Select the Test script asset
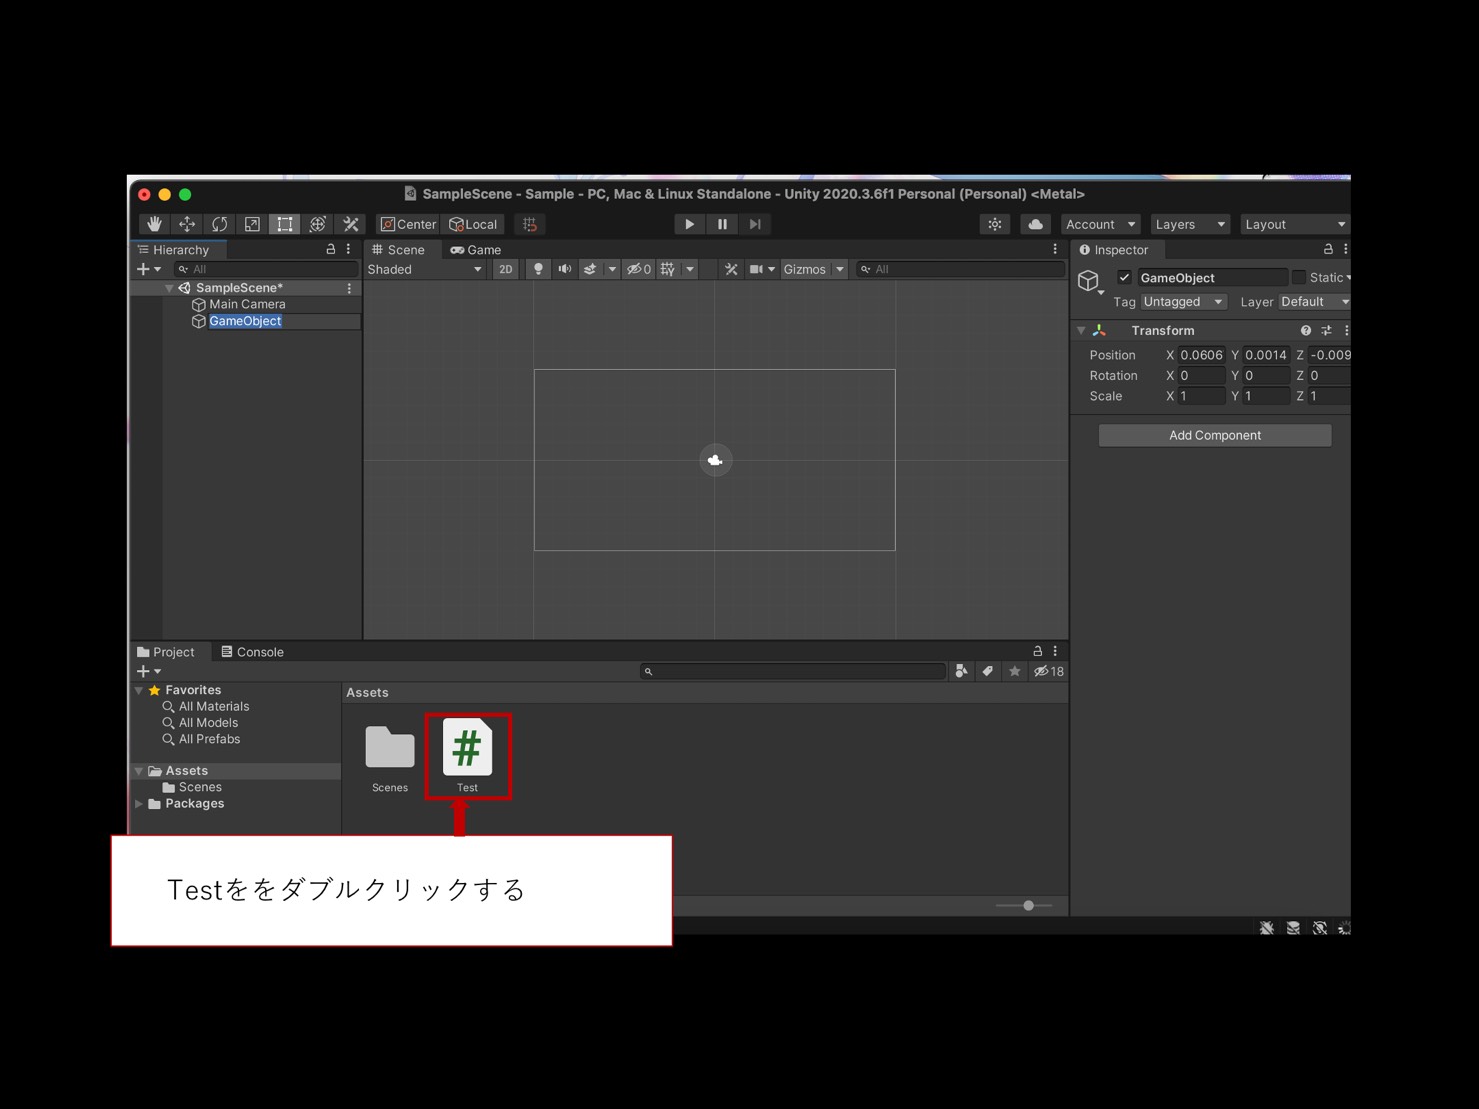 tap(467, 756)
